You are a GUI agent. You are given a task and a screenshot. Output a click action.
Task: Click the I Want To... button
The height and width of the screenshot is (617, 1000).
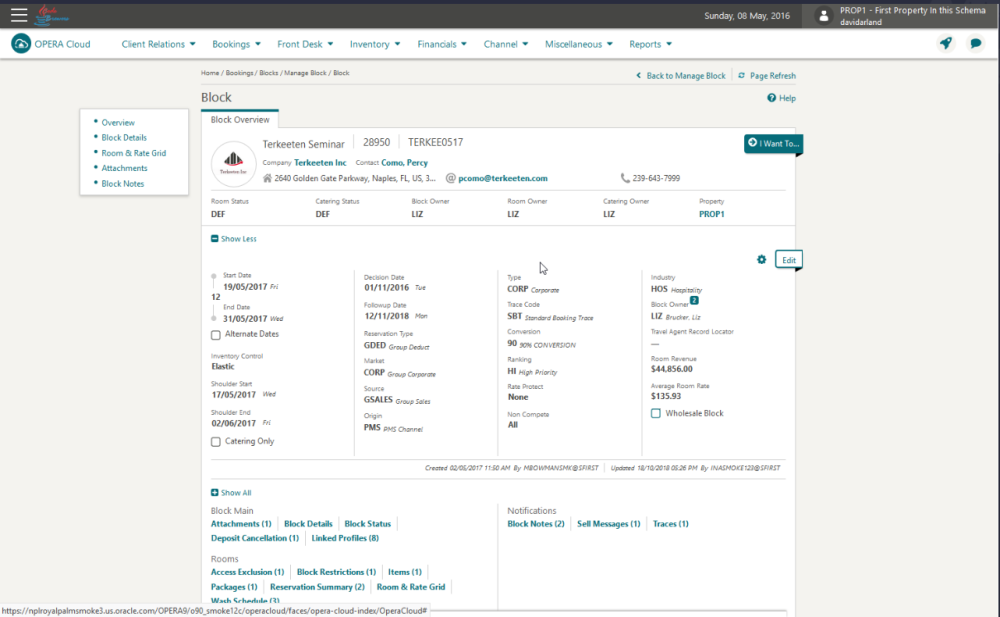click(773, 144)
